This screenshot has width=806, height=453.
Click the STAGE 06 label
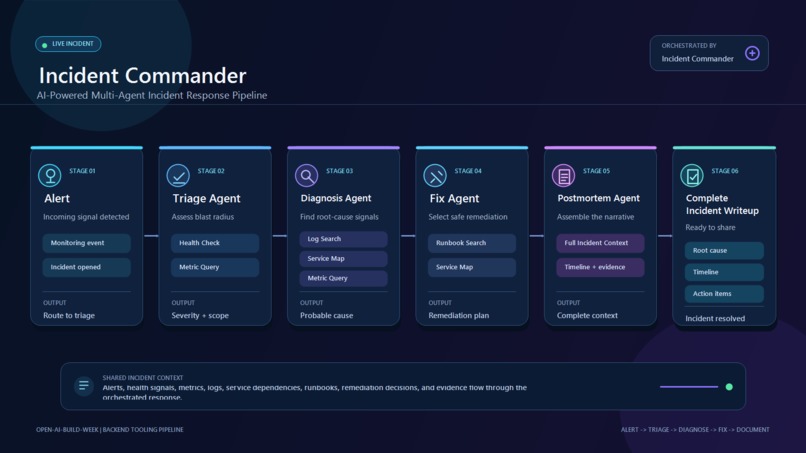[725, 171]
